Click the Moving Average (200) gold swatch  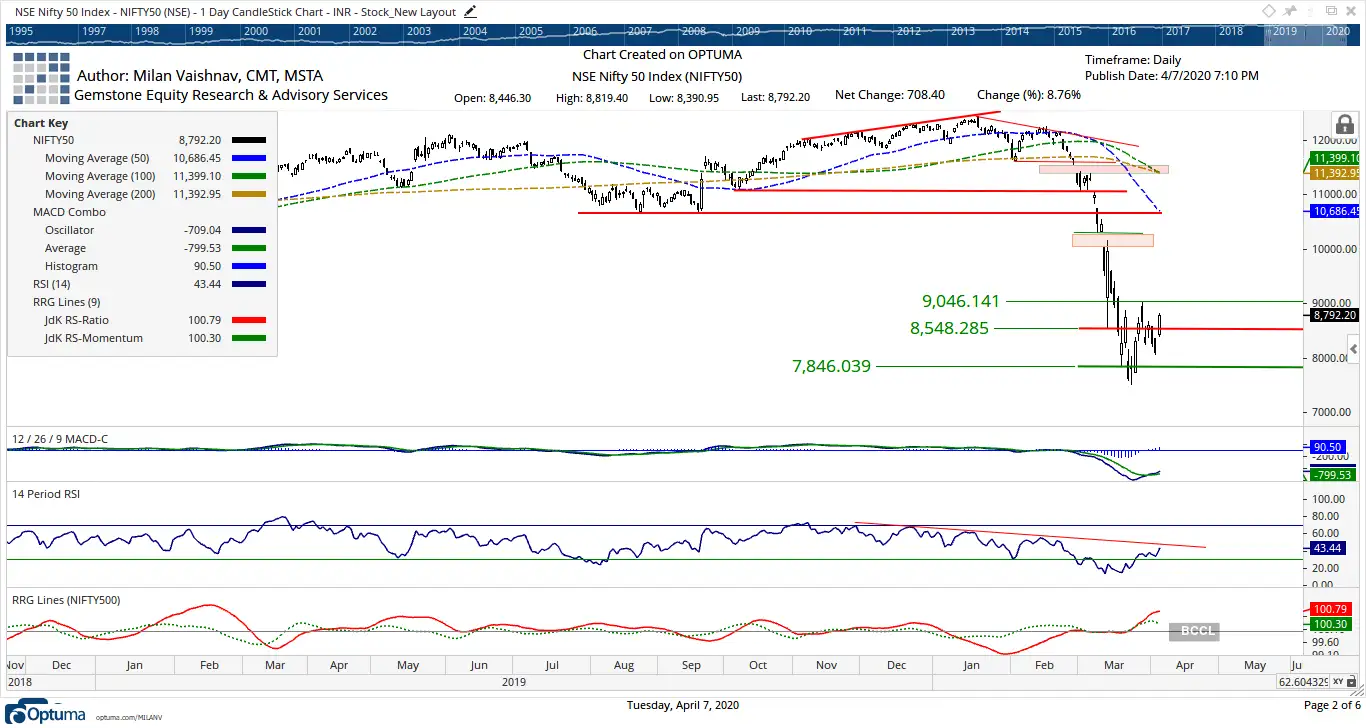point(249,194)
